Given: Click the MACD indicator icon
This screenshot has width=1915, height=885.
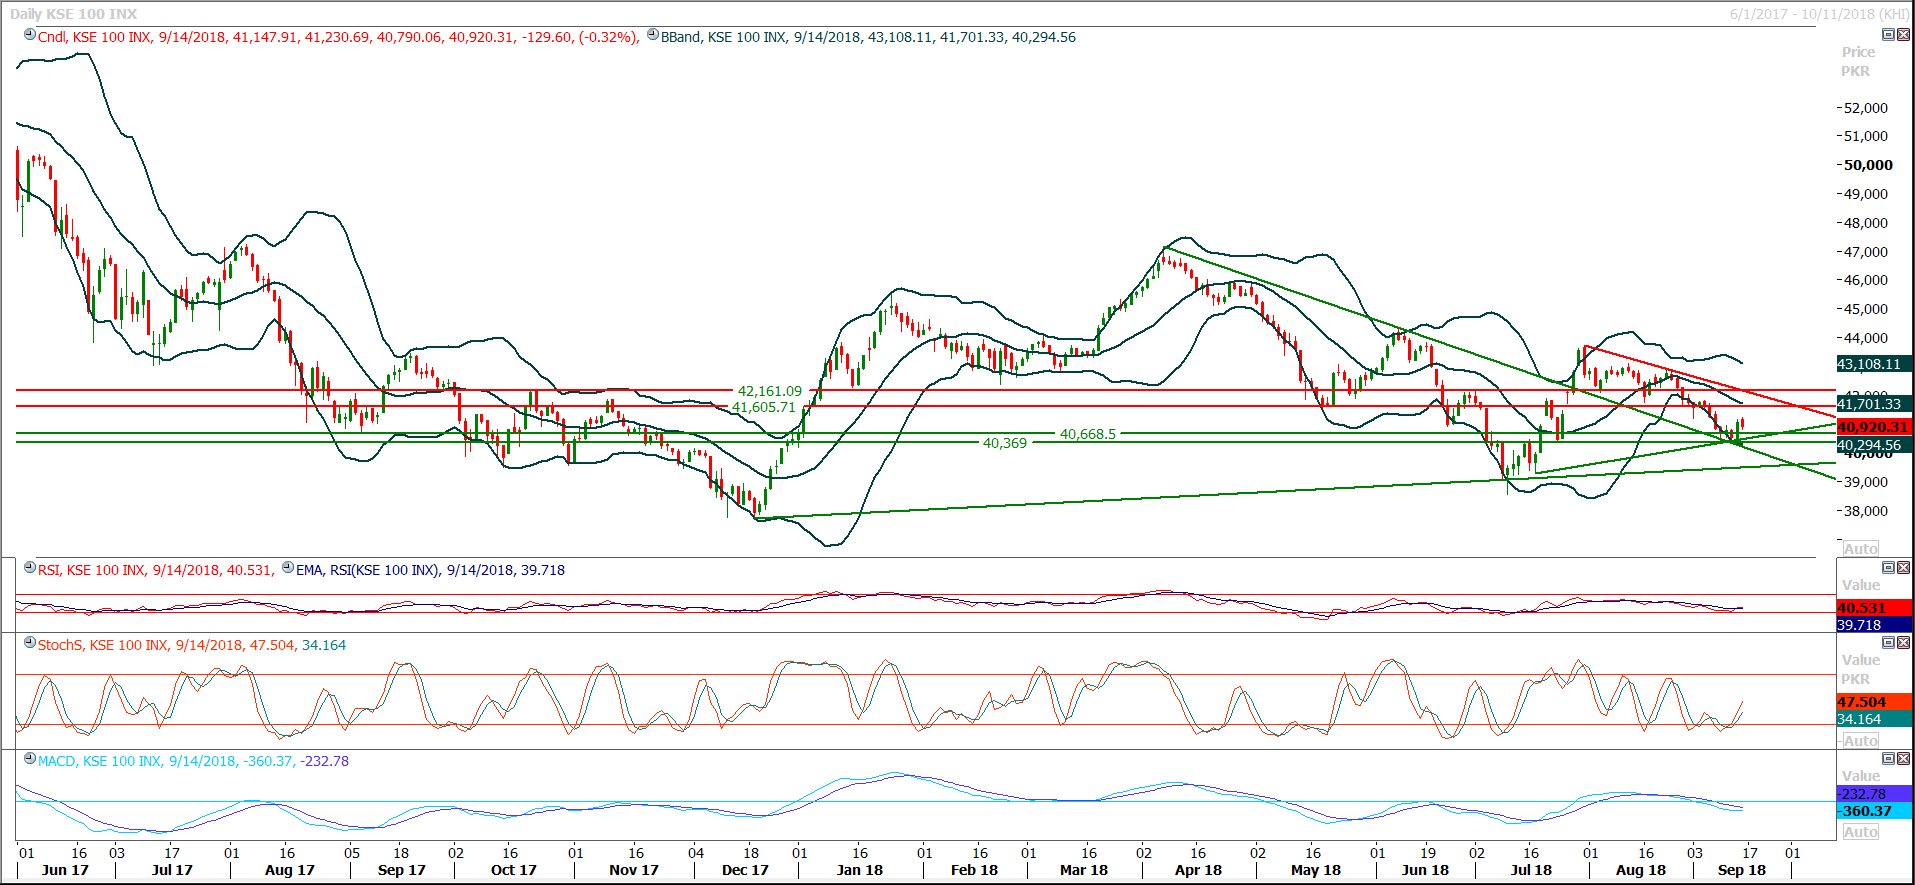Looking at the screenshot, I should coord(30,759).
